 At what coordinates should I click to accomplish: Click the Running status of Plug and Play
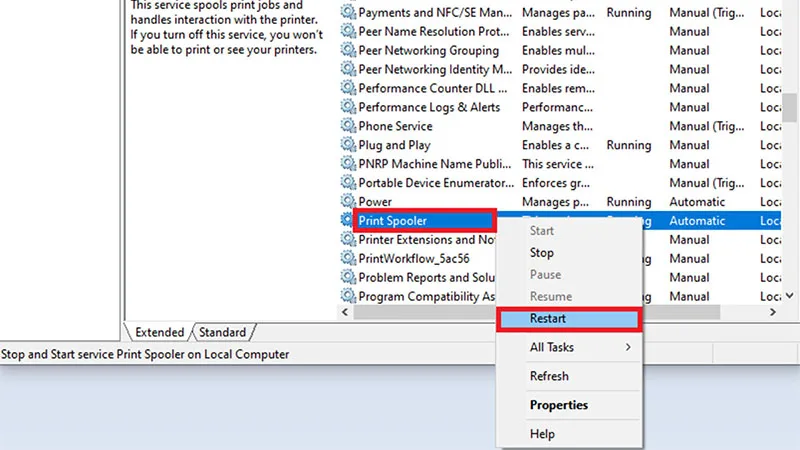629,145
